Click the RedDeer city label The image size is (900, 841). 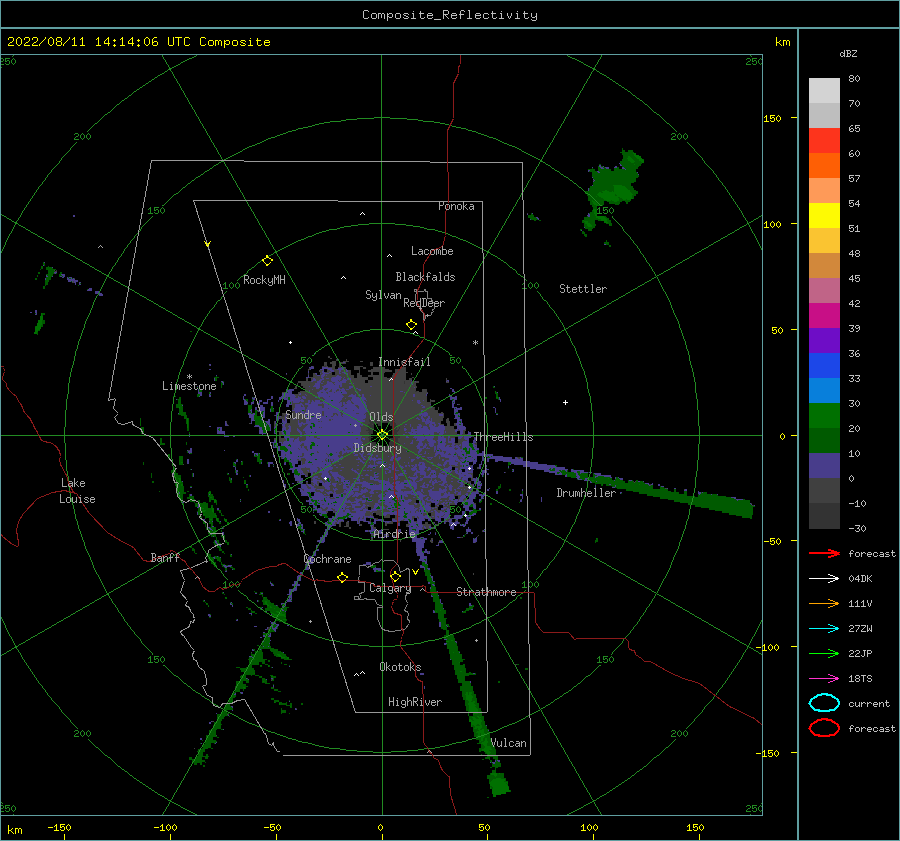point(424,303)
